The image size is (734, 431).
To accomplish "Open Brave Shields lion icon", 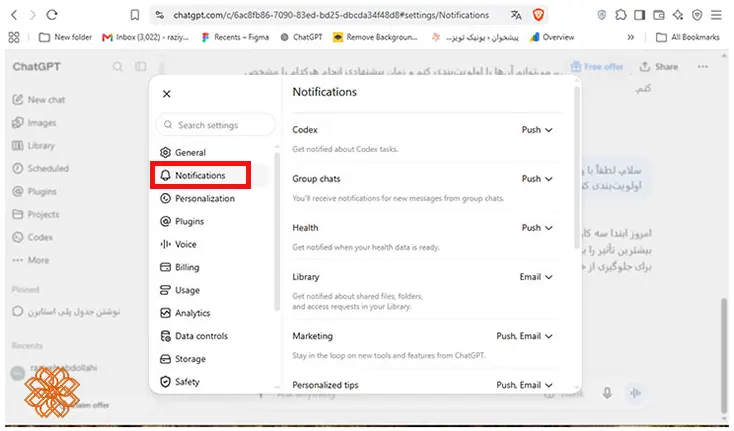I will pos(538,15).
